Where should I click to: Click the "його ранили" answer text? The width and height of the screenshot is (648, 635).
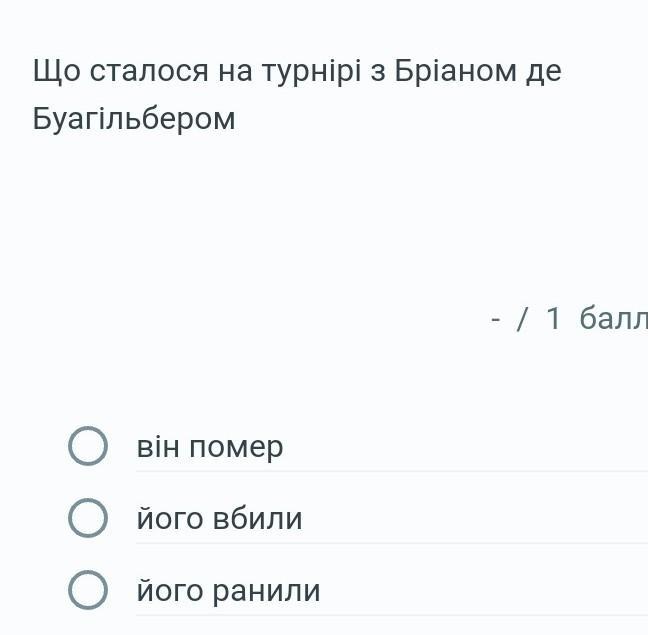(x=228, y=591)
